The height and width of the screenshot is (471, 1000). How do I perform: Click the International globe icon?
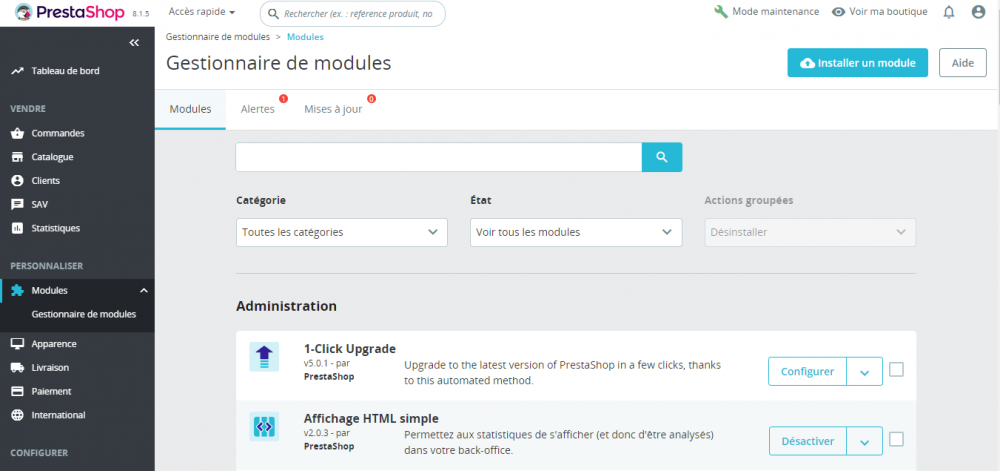point(18,415)
